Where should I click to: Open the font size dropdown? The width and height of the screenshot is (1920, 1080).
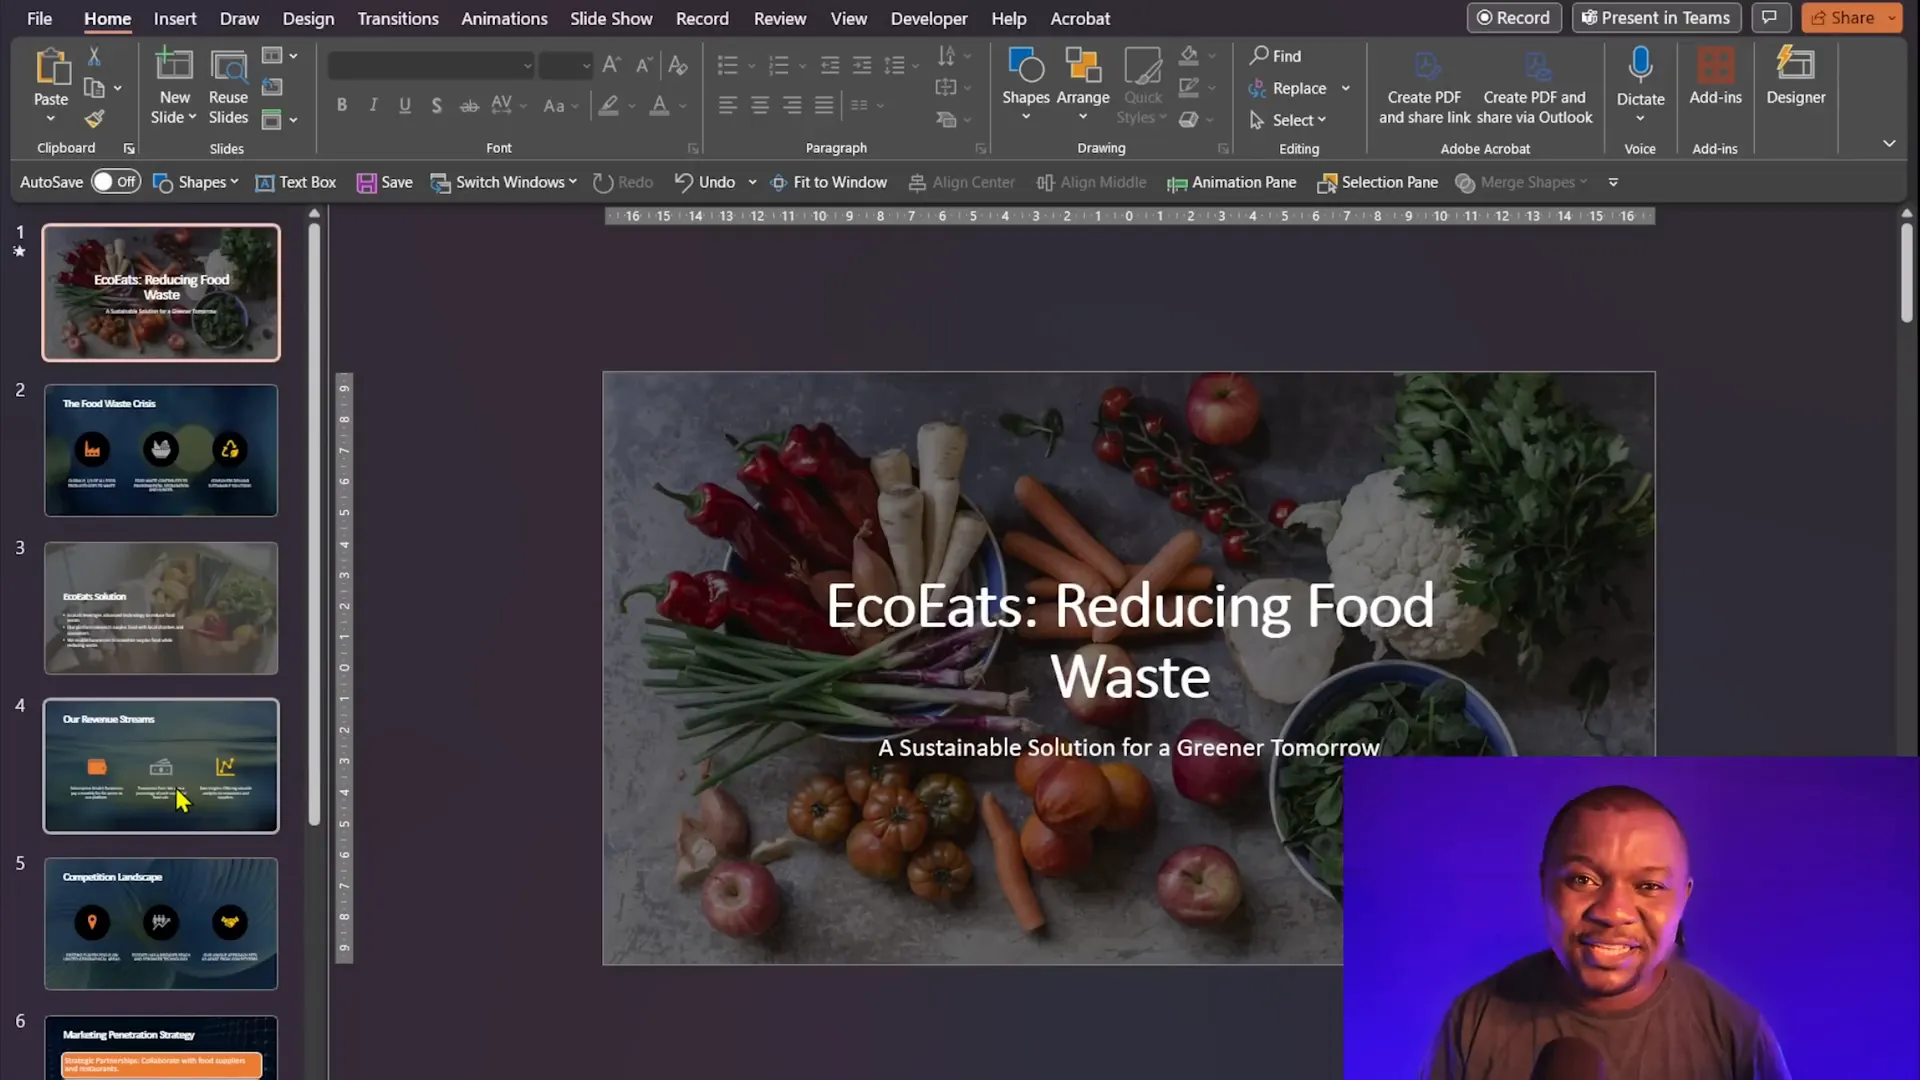586,66
